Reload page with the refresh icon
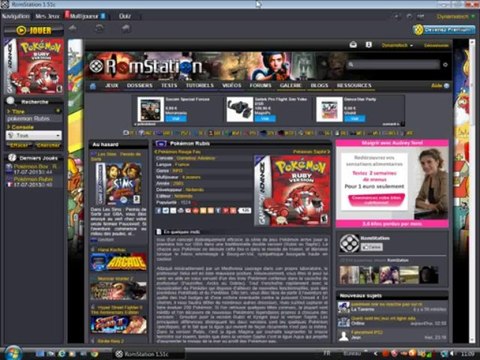 click(99, 28)
